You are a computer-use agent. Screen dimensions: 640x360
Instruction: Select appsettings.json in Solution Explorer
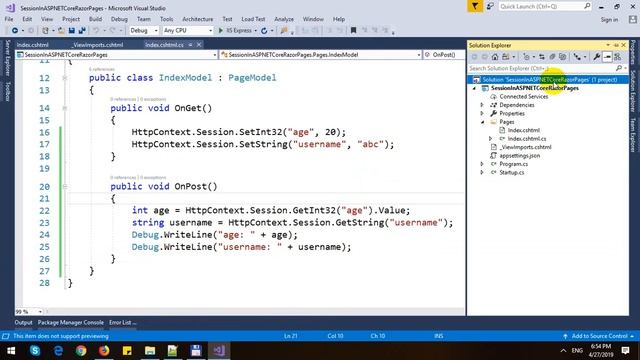point(520,156)
